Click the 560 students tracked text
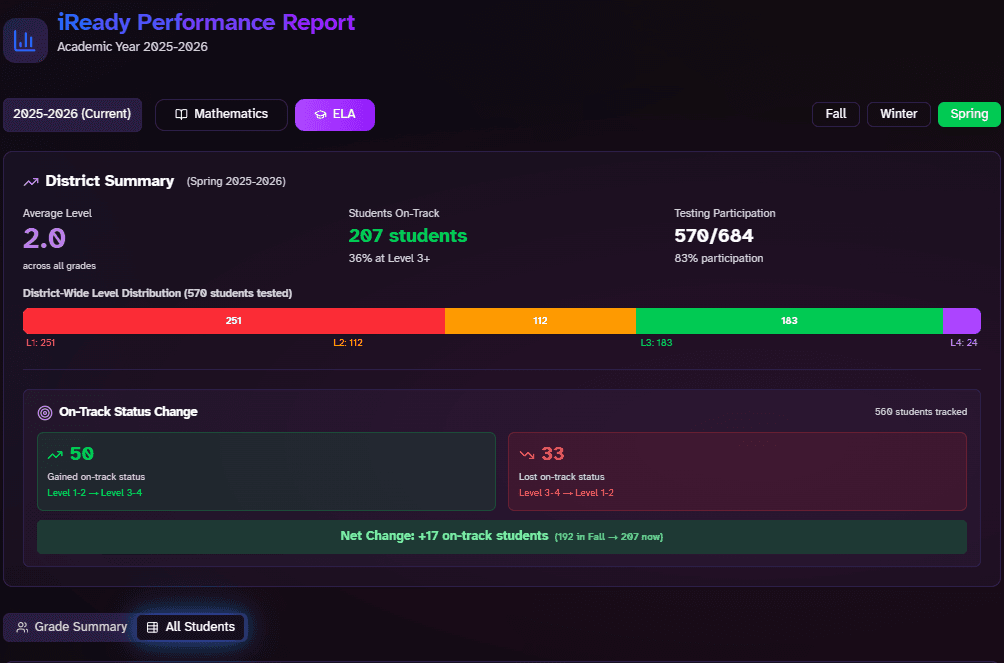The width and height of the screenshot is (1004, 663). [x=921, y=412]
